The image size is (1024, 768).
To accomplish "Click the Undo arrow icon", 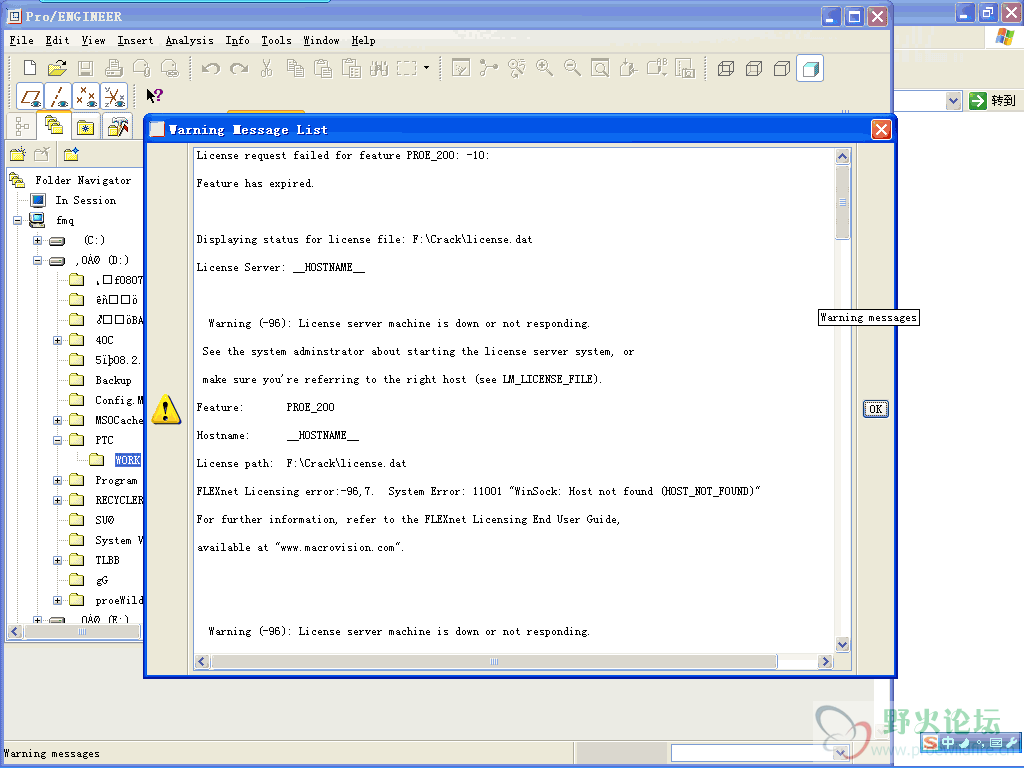I will 210,68.
